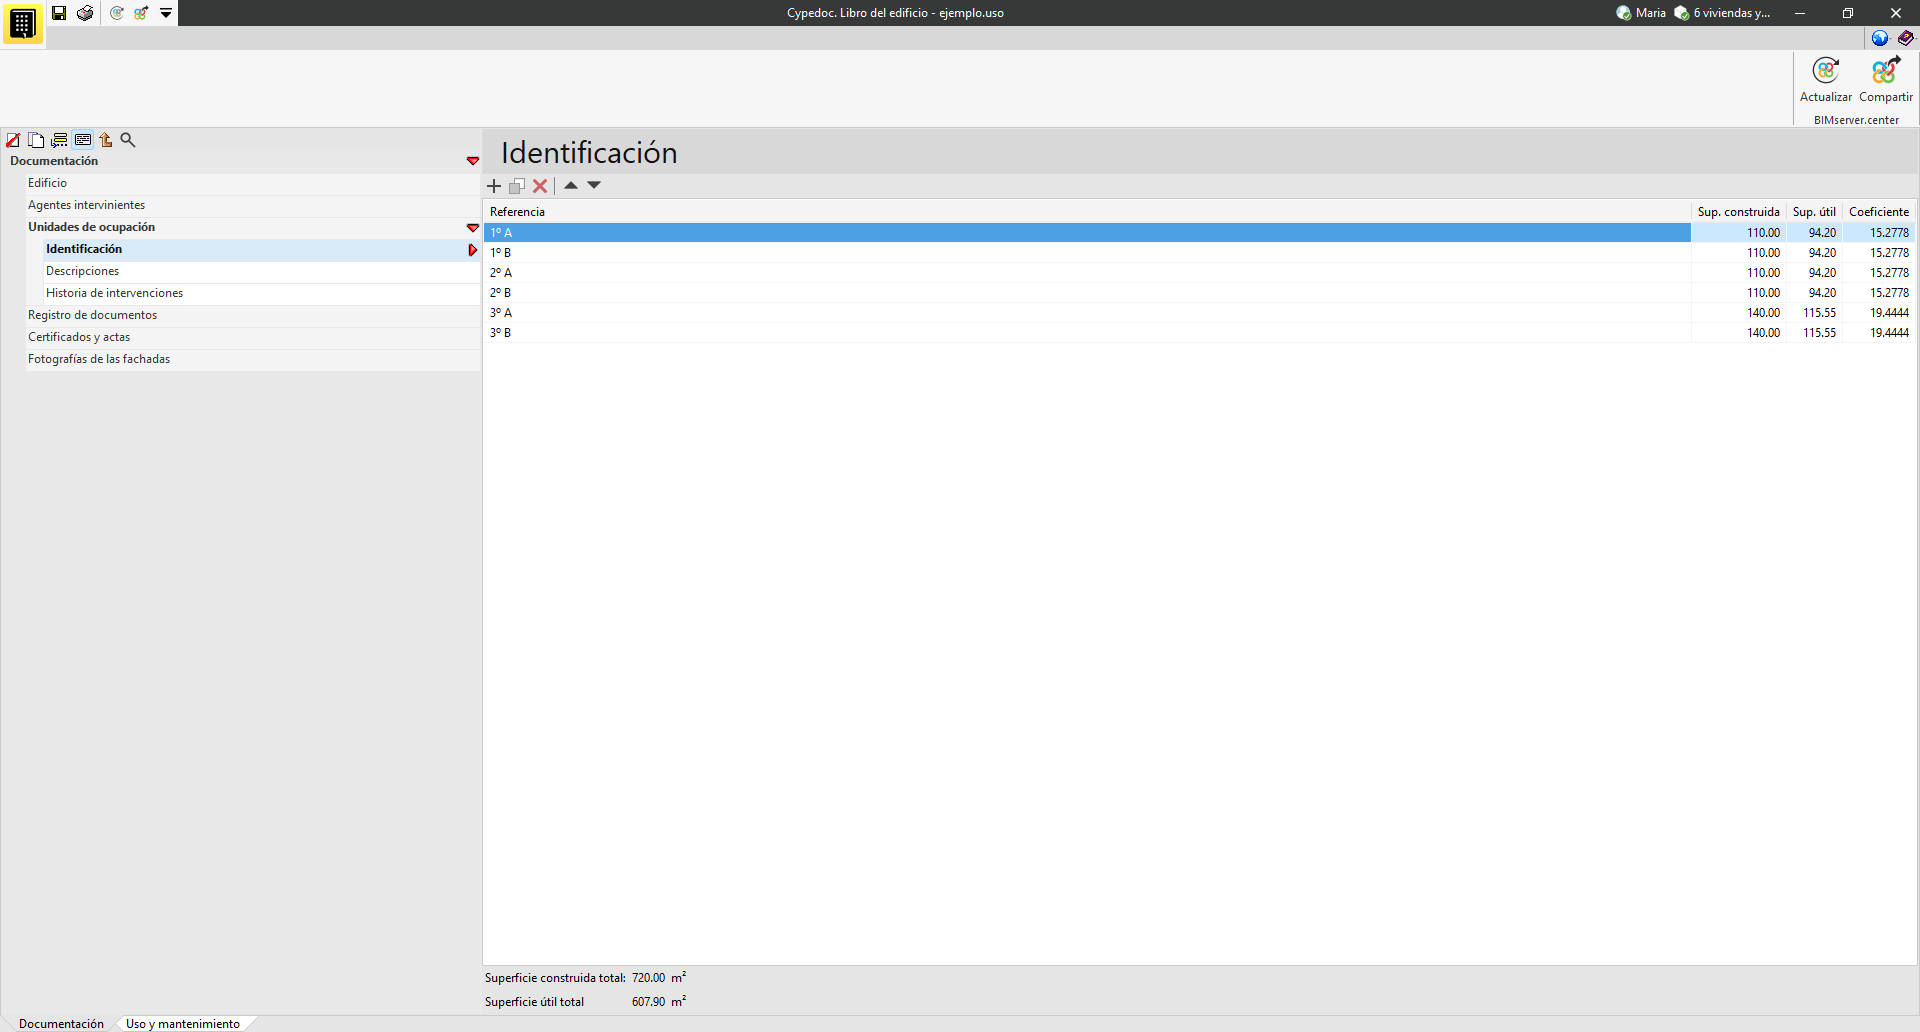The image size is (1920, 1032).
Task: Open the purple help book icon
Action: click(x=1906, y=38)
